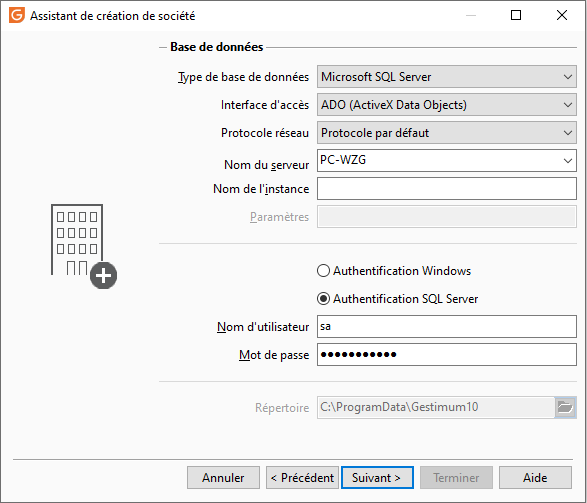Open help with the Aide button

535,478
